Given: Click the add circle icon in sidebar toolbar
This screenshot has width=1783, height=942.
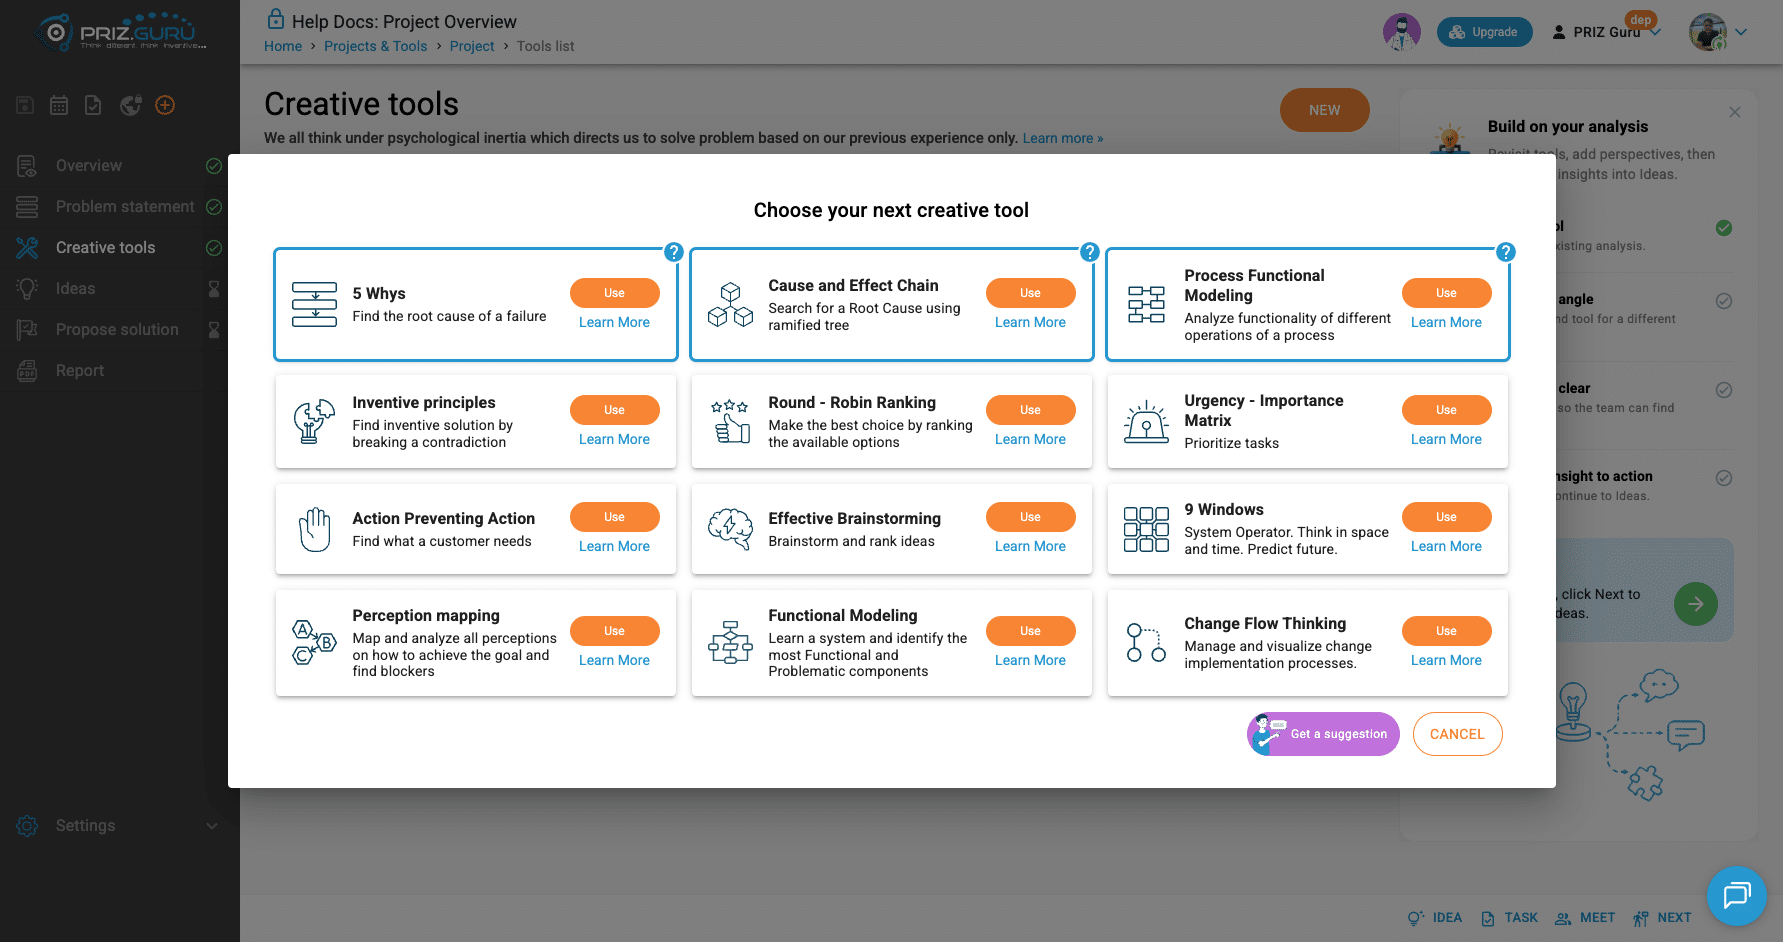Looking at the screenshot, I should click(x=165, y=105).
